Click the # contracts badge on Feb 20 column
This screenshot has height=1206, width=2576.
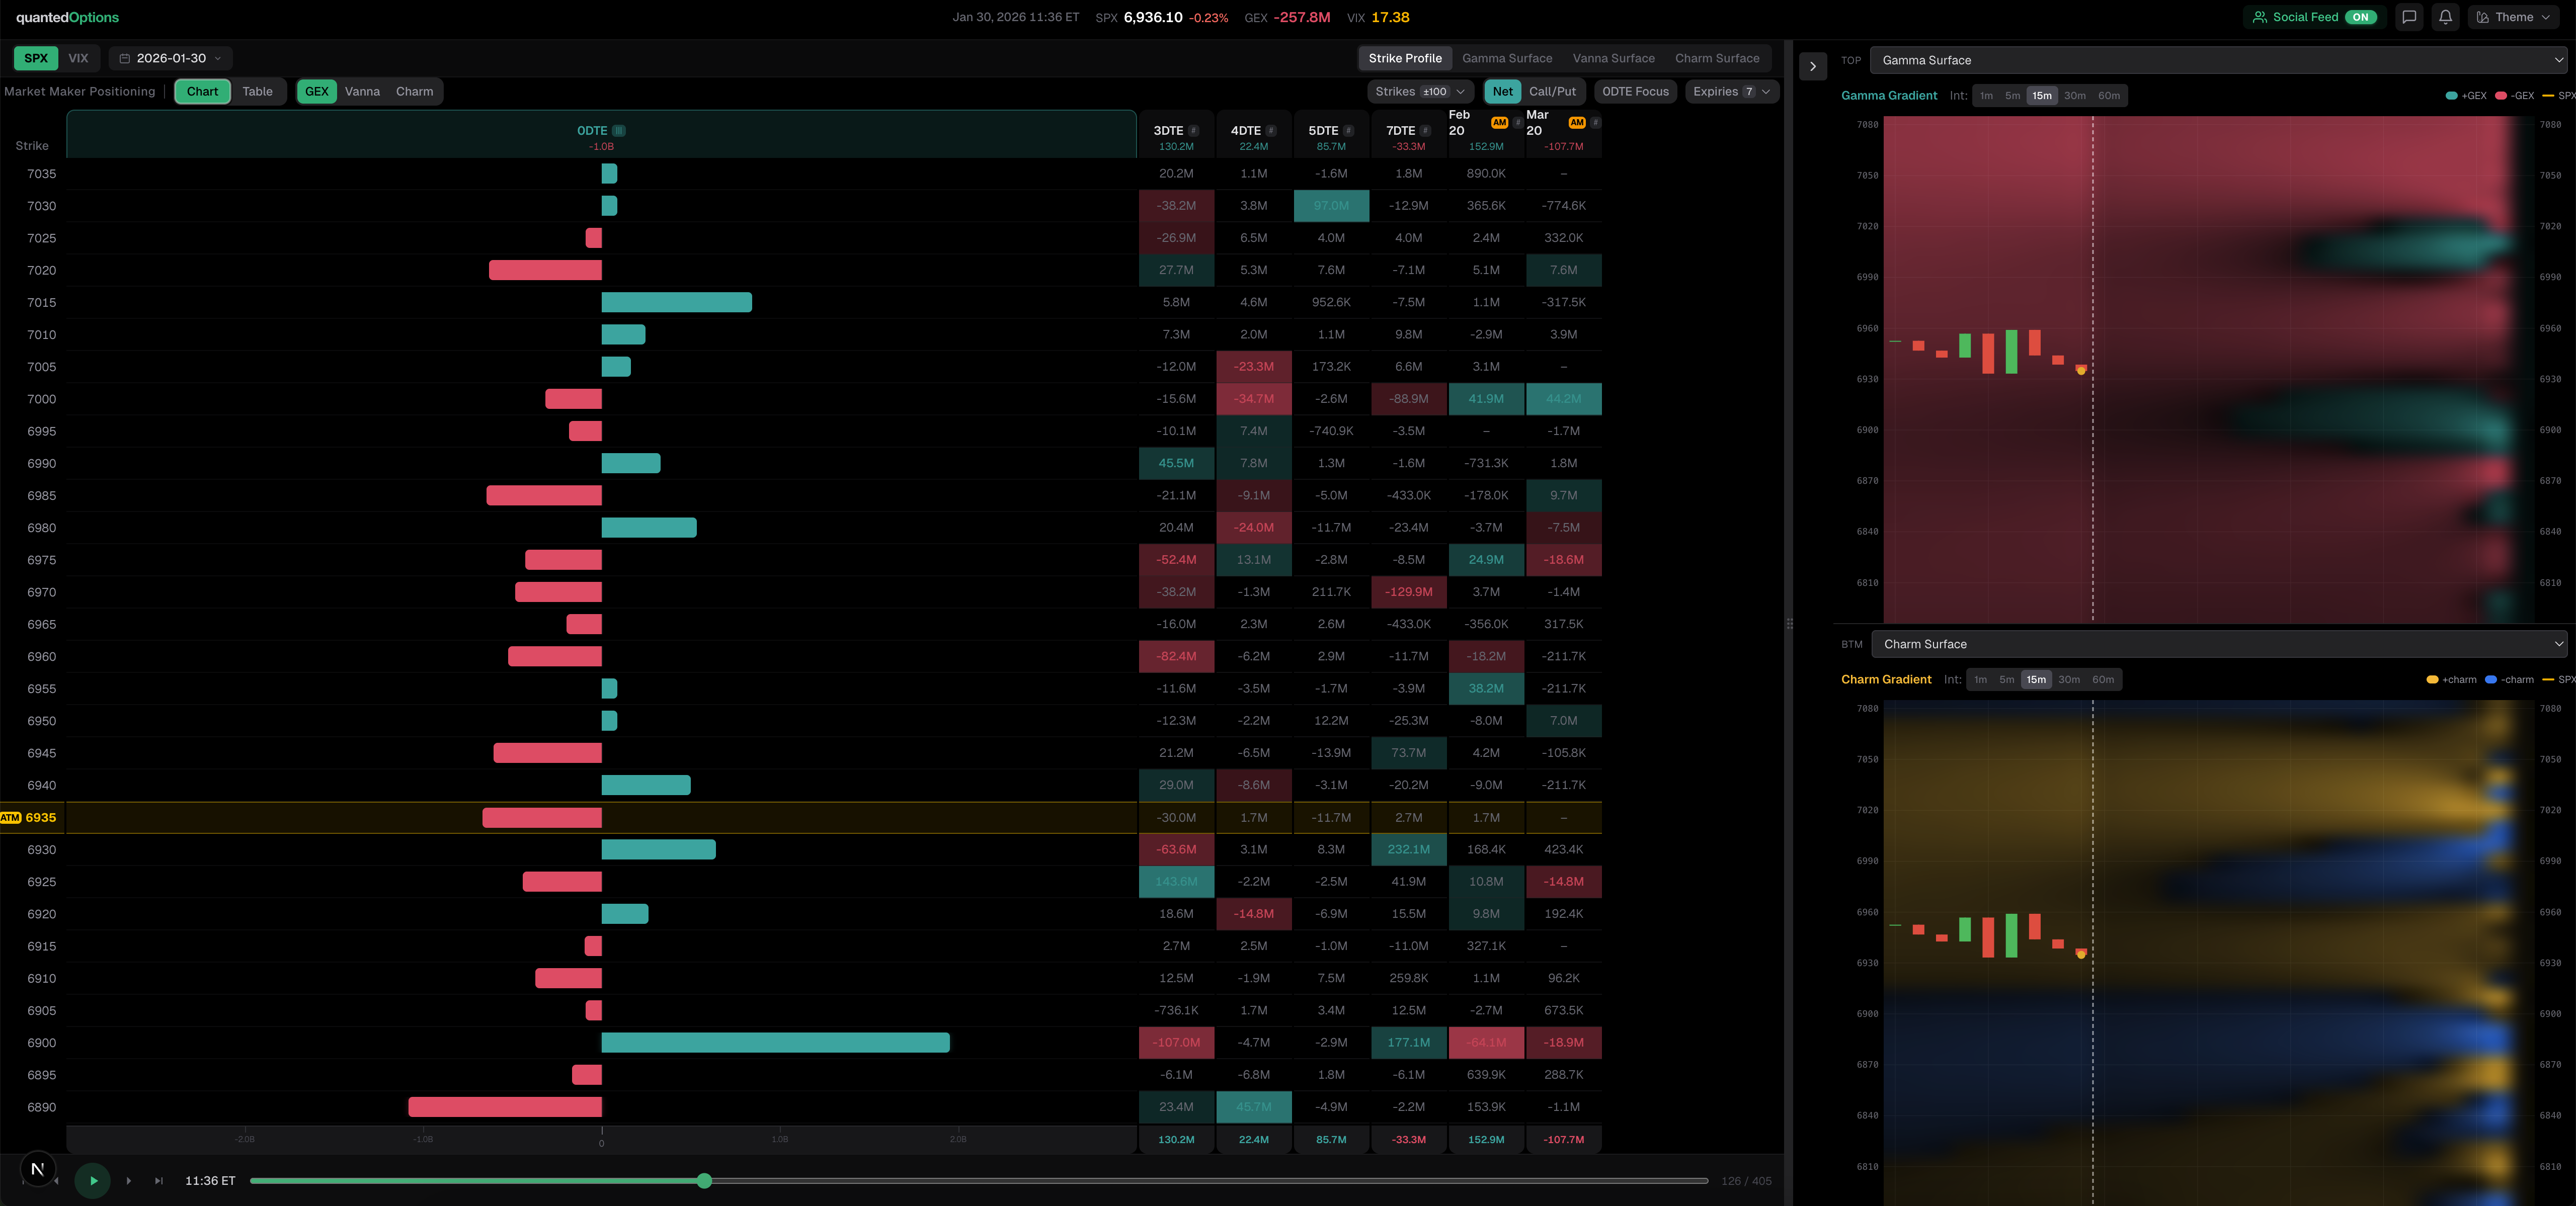tap(1518, 123)
